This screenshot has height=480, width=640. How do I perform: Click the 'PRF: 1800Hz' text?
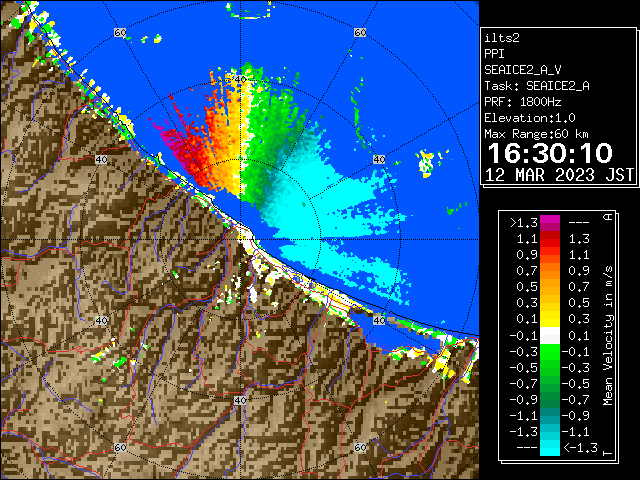pos(522,102)
